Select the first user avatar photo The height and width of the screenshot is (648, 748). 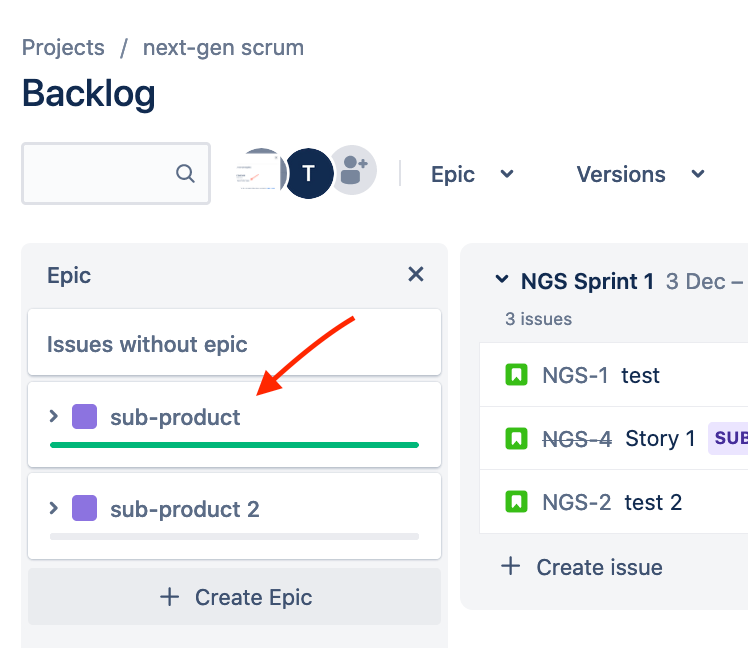click(x=259, y=173)
